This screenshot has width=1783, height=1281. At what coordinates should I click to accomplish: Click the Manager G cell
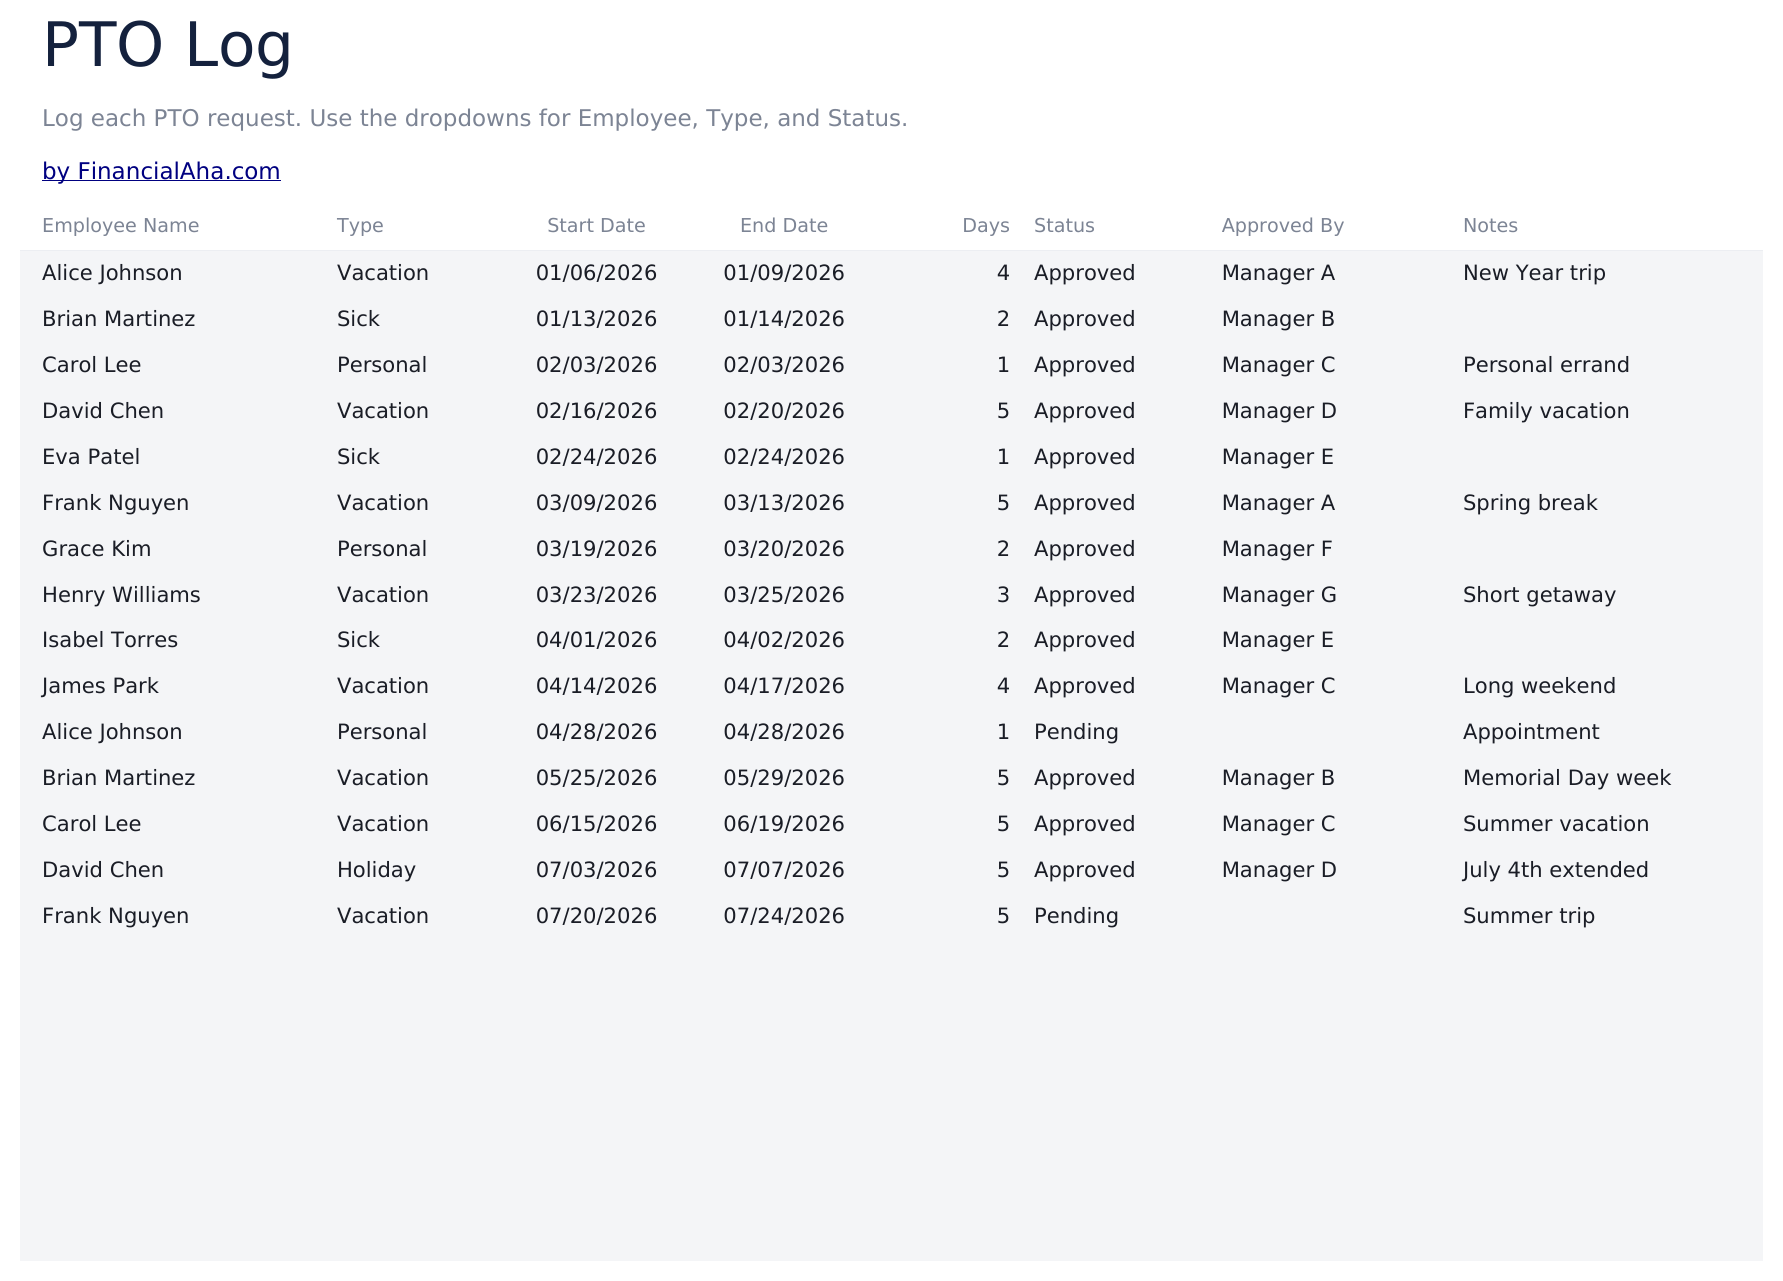[1279, 595]
